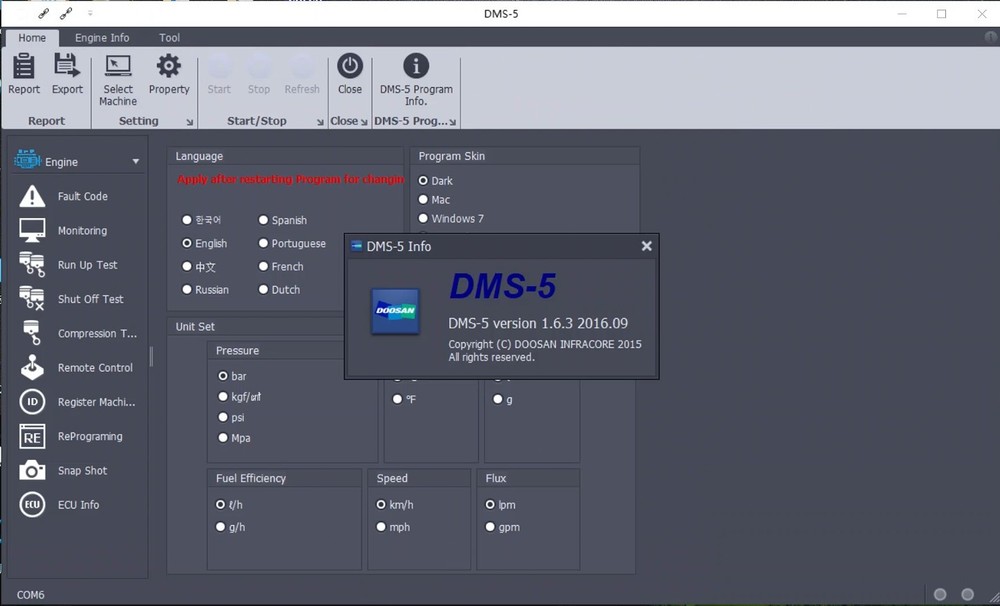Select Spanish language radio button
Viewport: 1000px width, 606px height.
264,220
